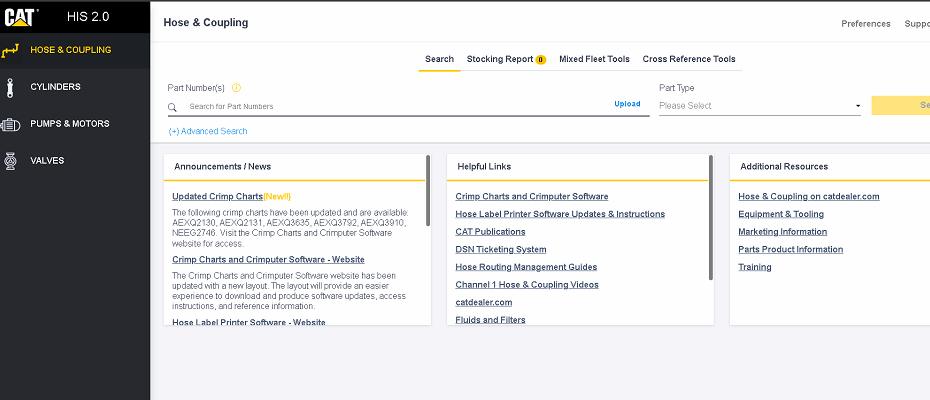Open the Equipment & Tooling resource link
The image size is (930, 400).
pos(780,214)
